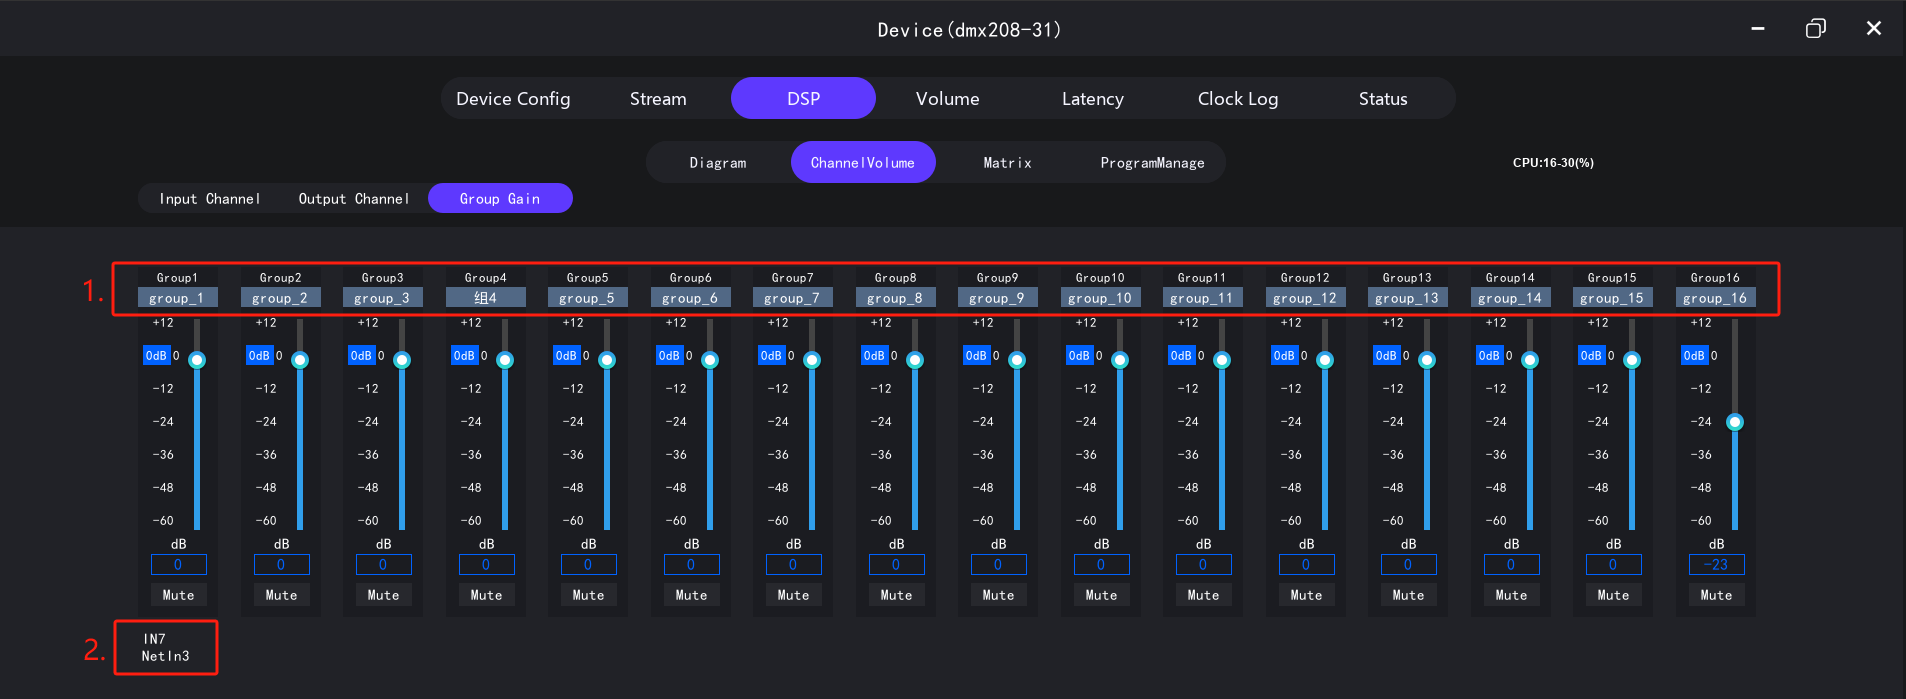Mute the Group13 strip
Viewport: 1906px width, 699px height.
tap(1409, 595)
